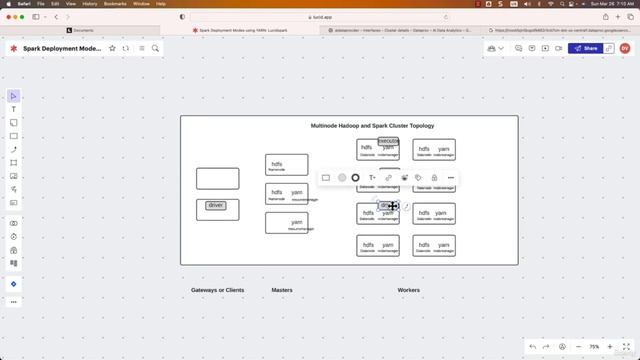
Task: Select the pointer selection tool
Action: [x=13, y=96]
